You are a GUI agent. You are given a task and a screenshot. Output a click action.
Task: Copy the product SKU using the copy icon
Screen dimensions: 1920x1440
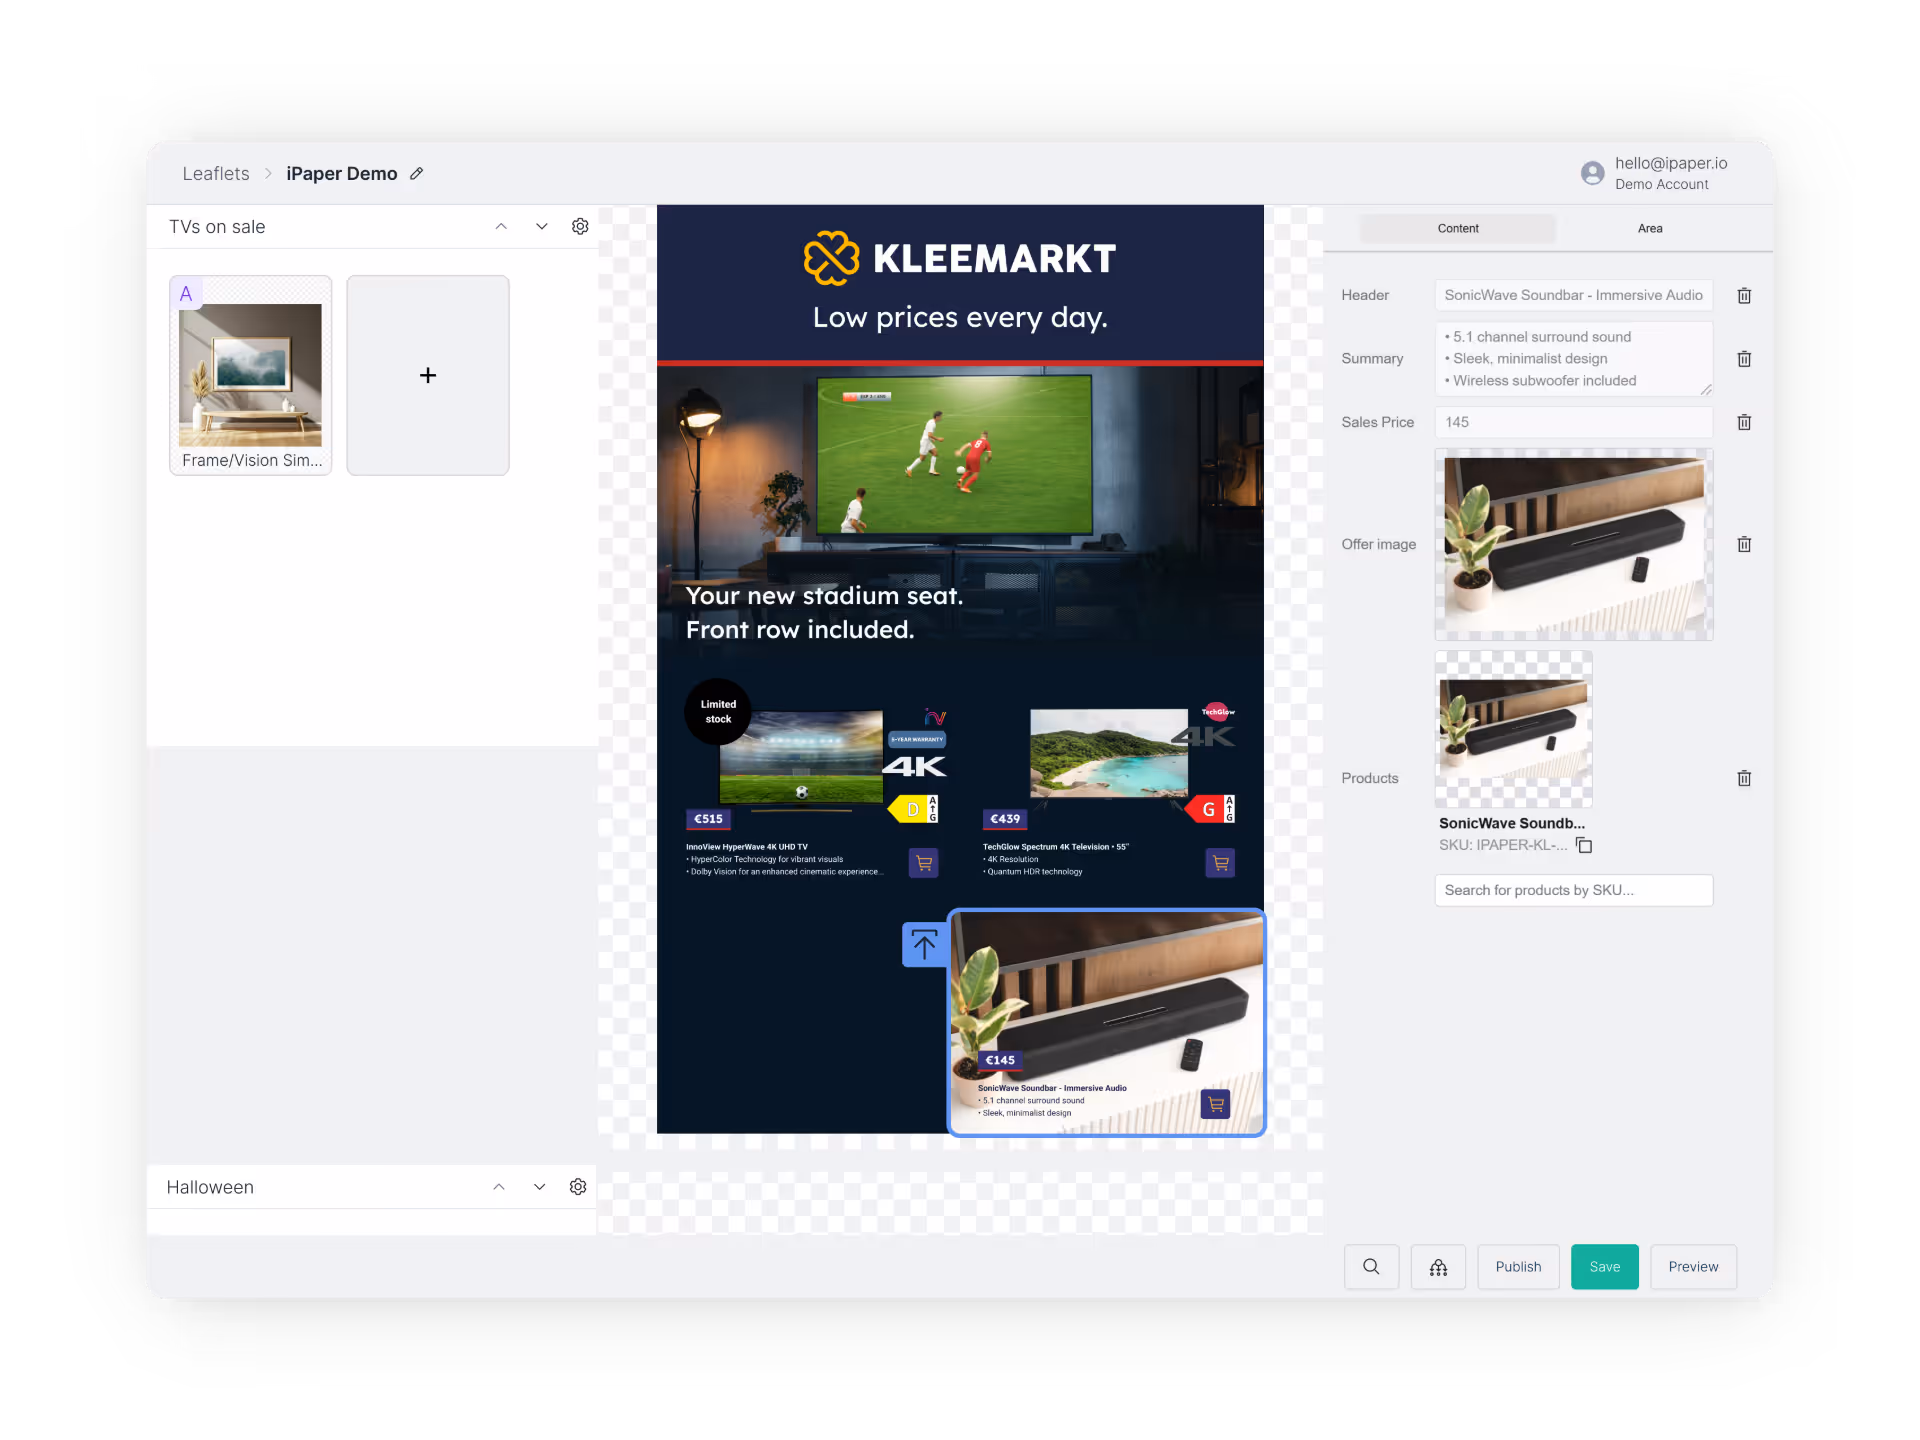coord(1583,845)
